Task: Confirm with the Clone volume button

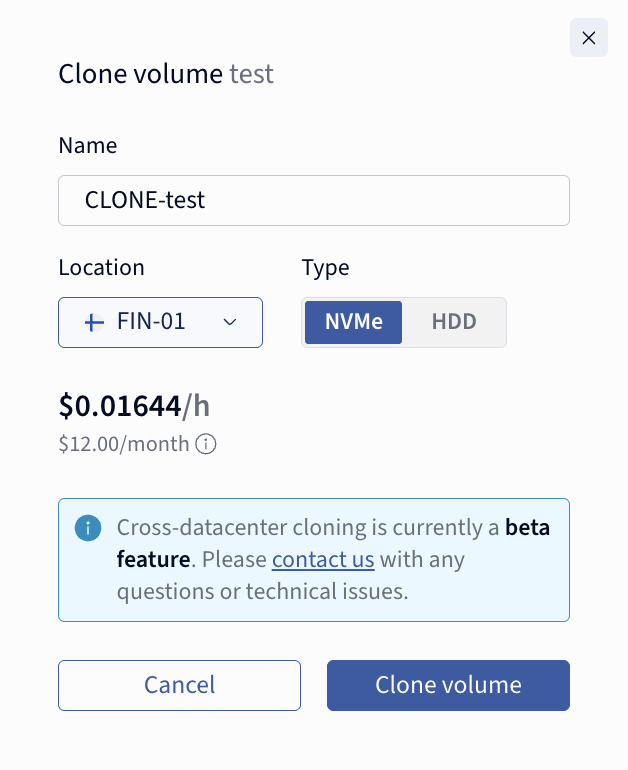Action: coord(448,685)
